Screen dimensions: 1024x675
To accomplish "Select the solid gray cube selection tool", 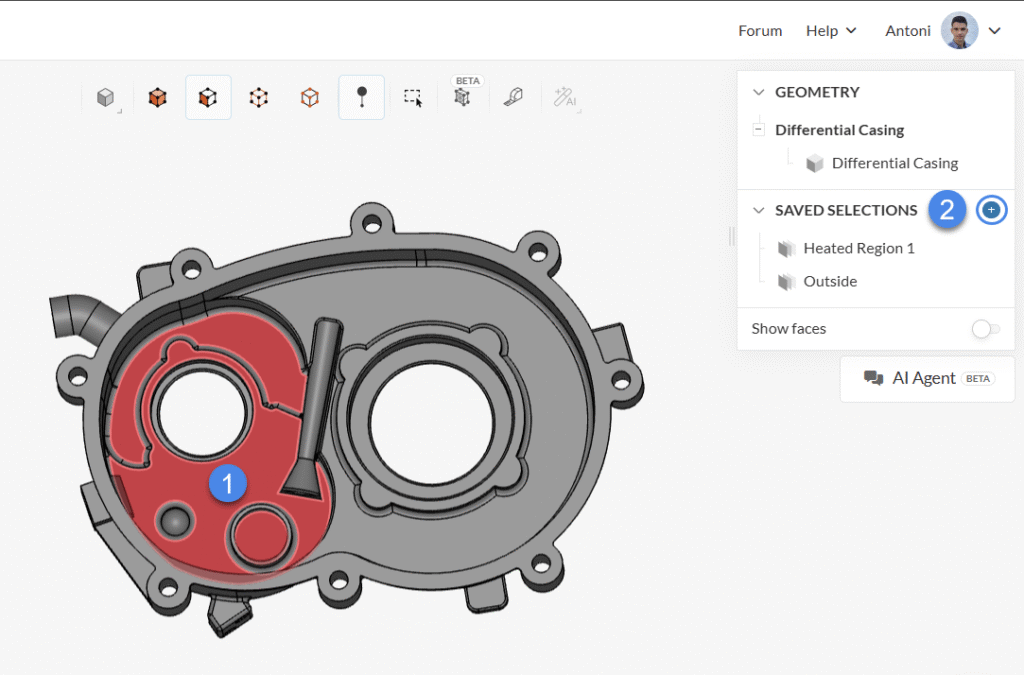I will coord(105,97).
